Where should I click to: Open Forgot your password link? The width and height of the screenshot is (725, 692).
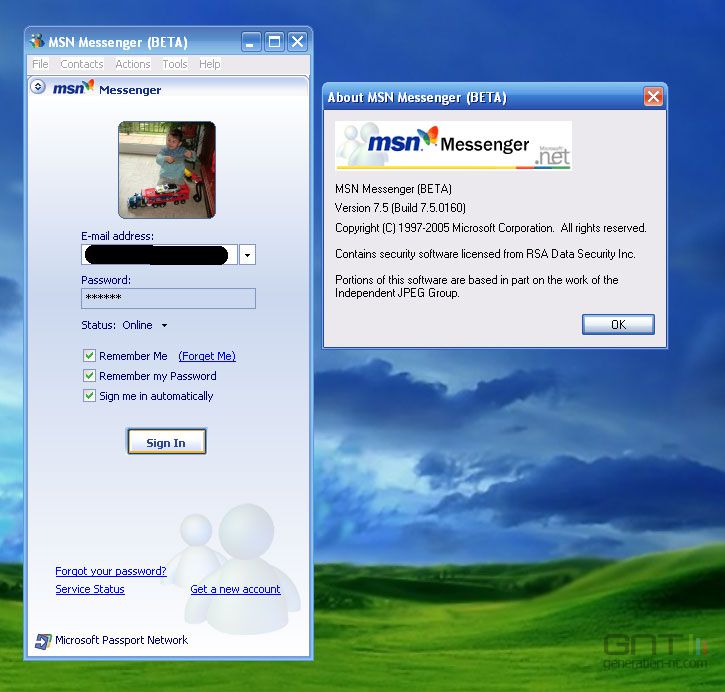coord(111,571)
